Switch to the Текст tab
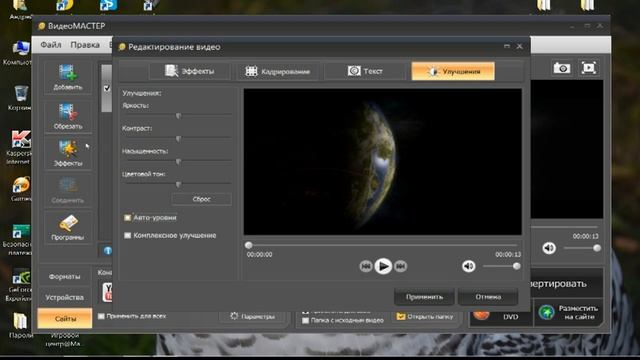 (x=365, y=71)
